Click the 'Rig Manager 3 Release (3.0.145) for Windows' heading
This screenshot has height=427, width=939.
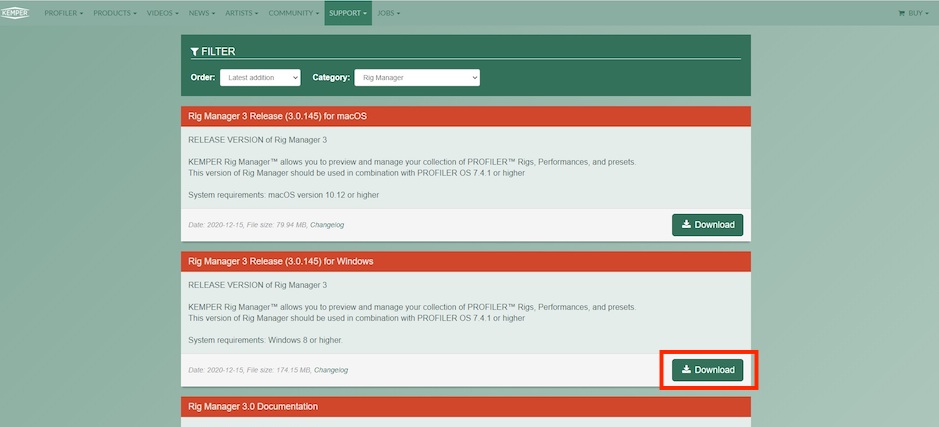coord(281,261)
